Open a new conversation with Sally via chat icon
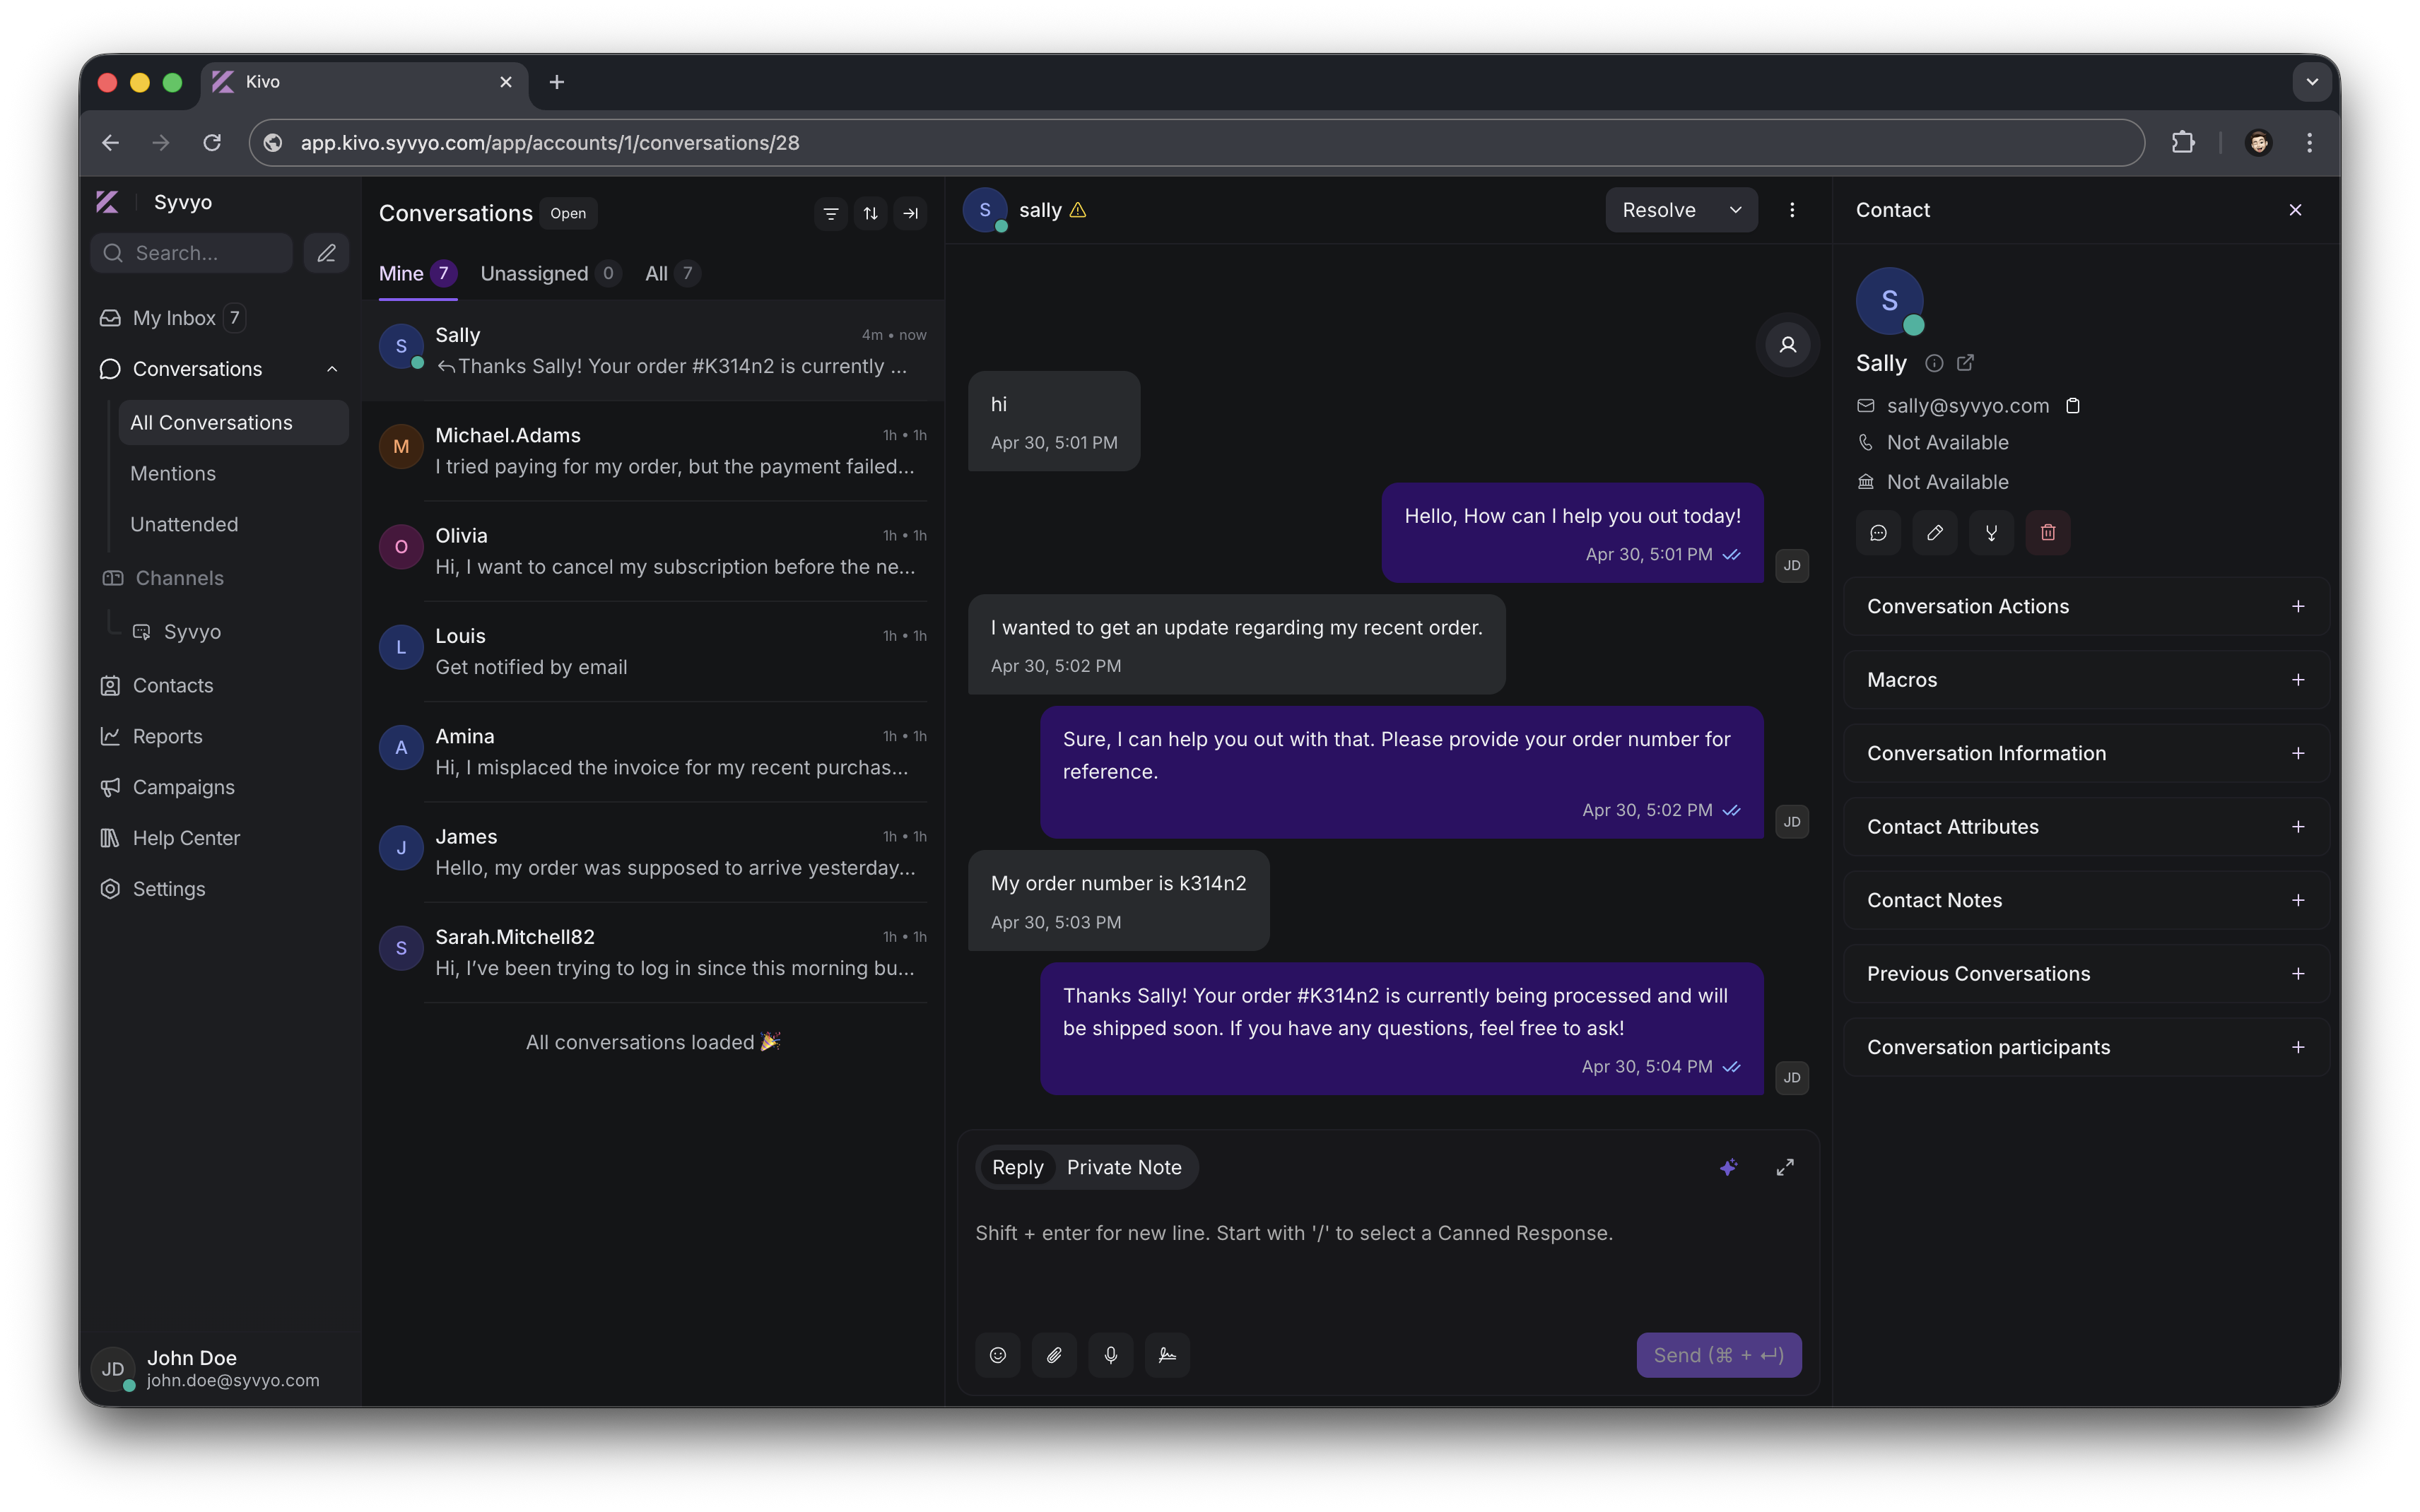The width and height of the screenshot is (2420, 1512). tap(1878, 532)
